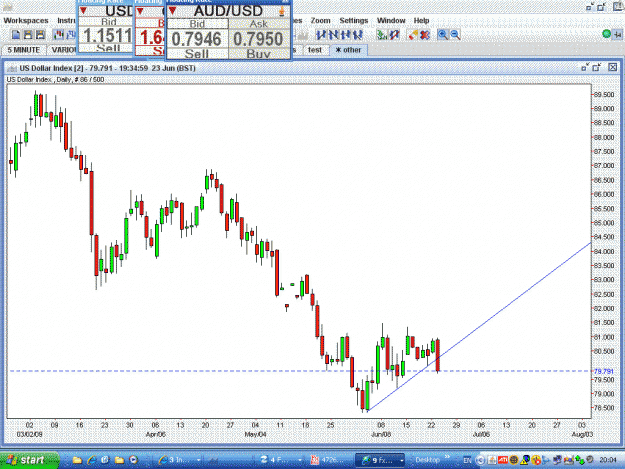Click the 20:04 system clock

click(608, 461)
